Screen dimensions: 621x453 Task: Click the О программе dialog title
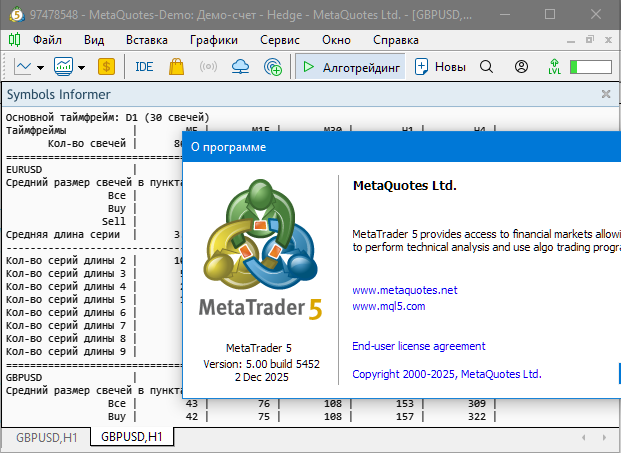(x=229, y=147)
